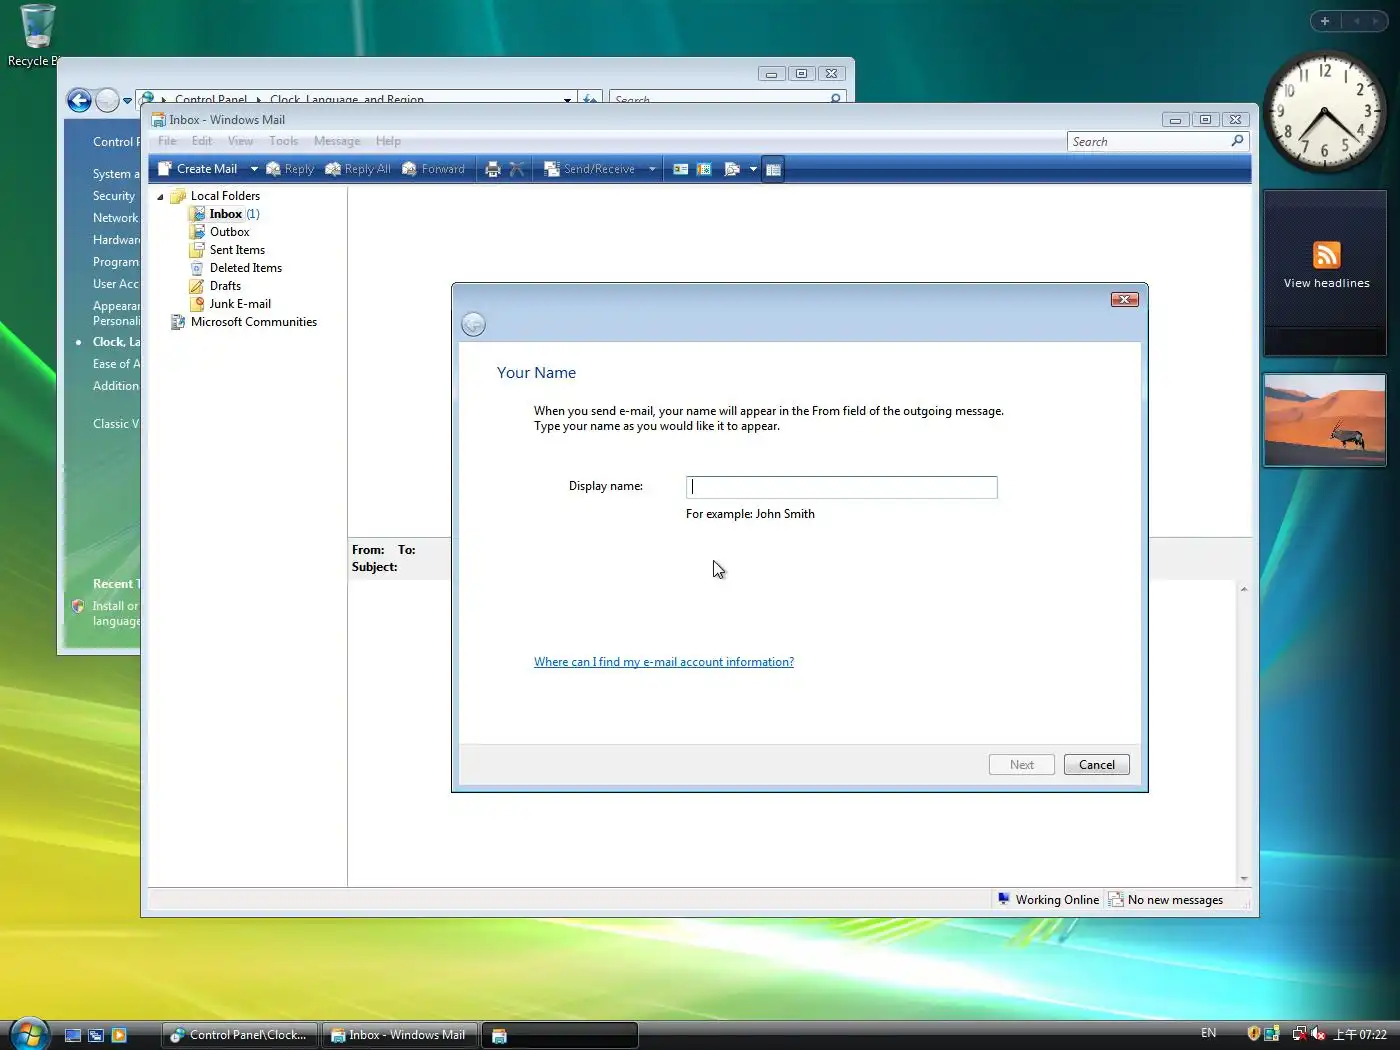Launch Windows Media Player from quick launch
Image resolution: width=1400 pixels, height=1050 pixels.
click(x=119, y=1035)
